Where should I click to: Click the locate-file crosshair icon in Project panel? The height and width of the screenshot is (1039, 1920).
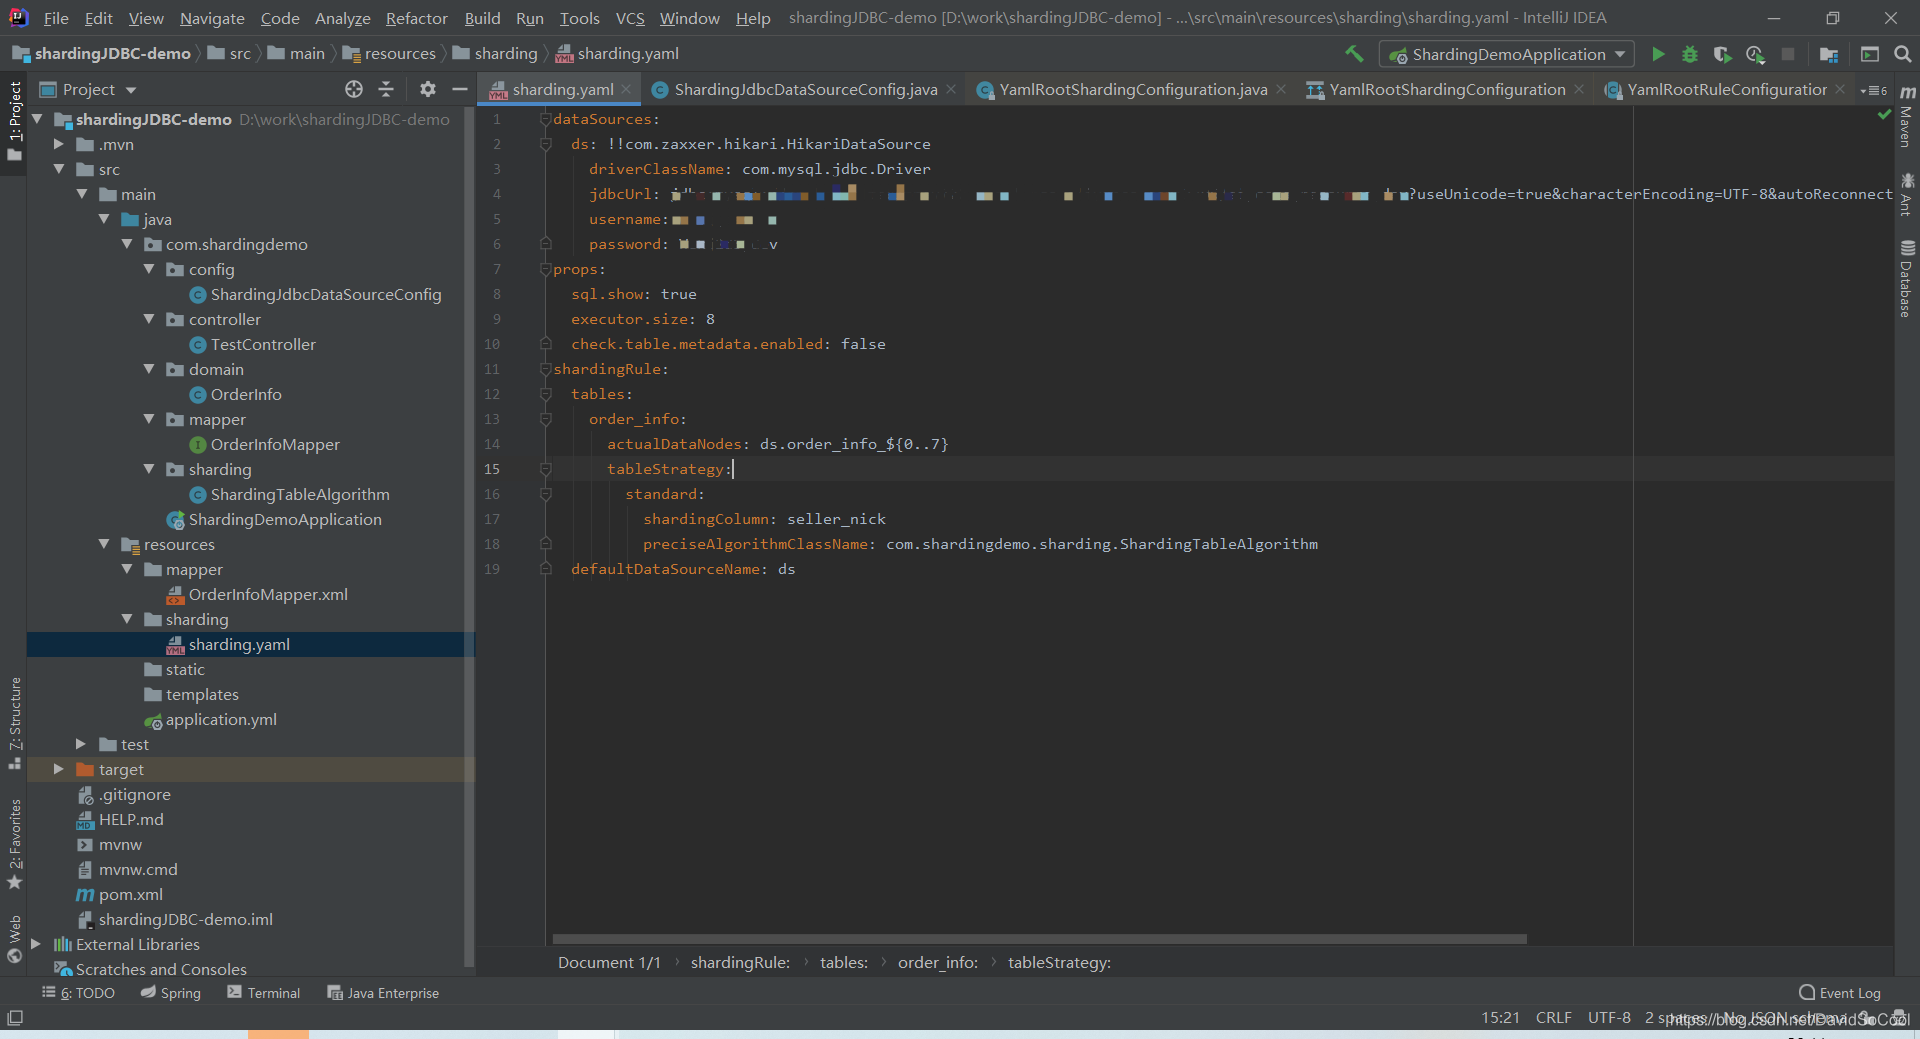point(354,89)
